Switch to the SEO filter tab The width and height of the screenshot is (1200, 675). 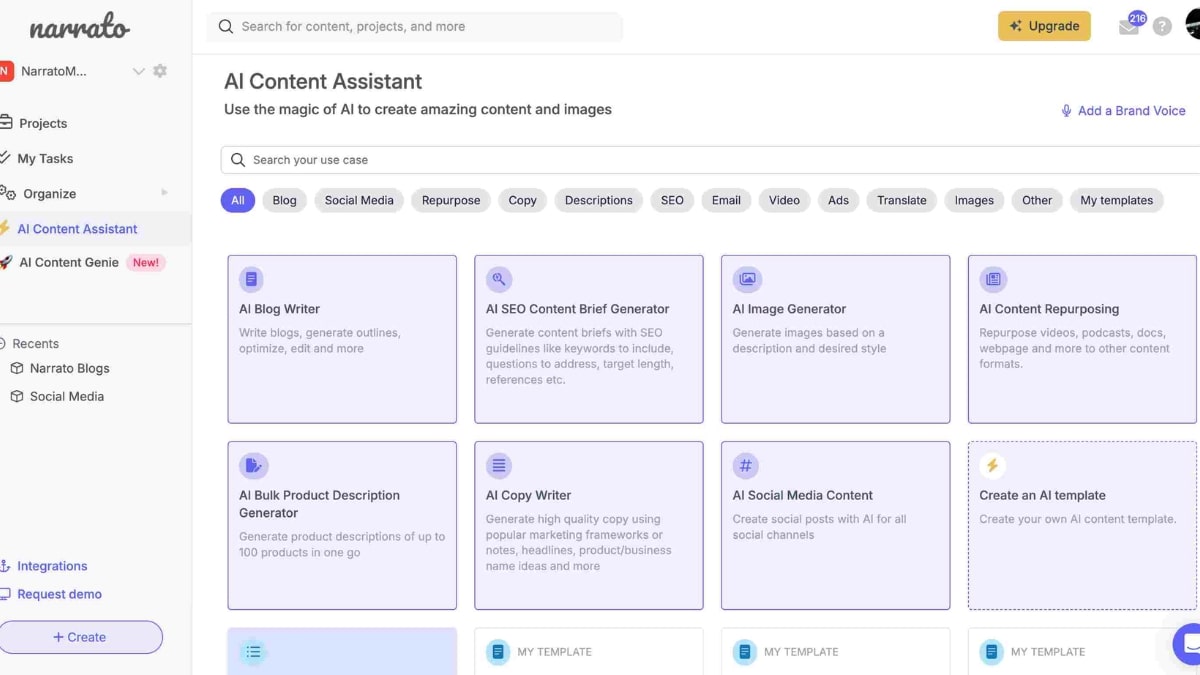[672, 200]
